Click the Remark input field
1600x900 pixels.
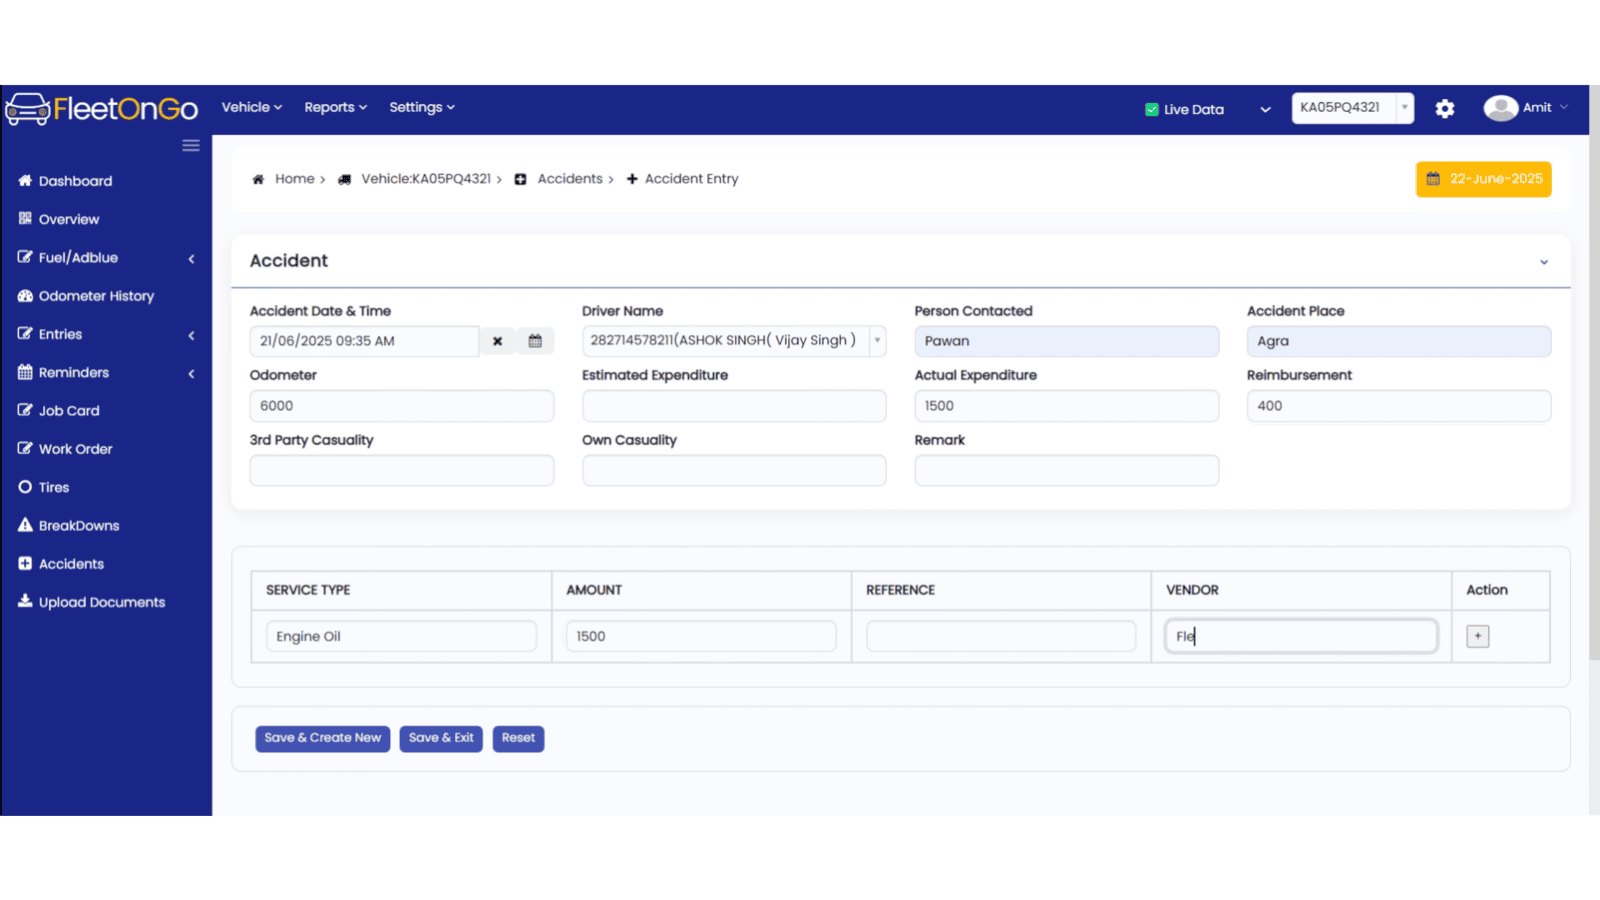point(1066,471)
